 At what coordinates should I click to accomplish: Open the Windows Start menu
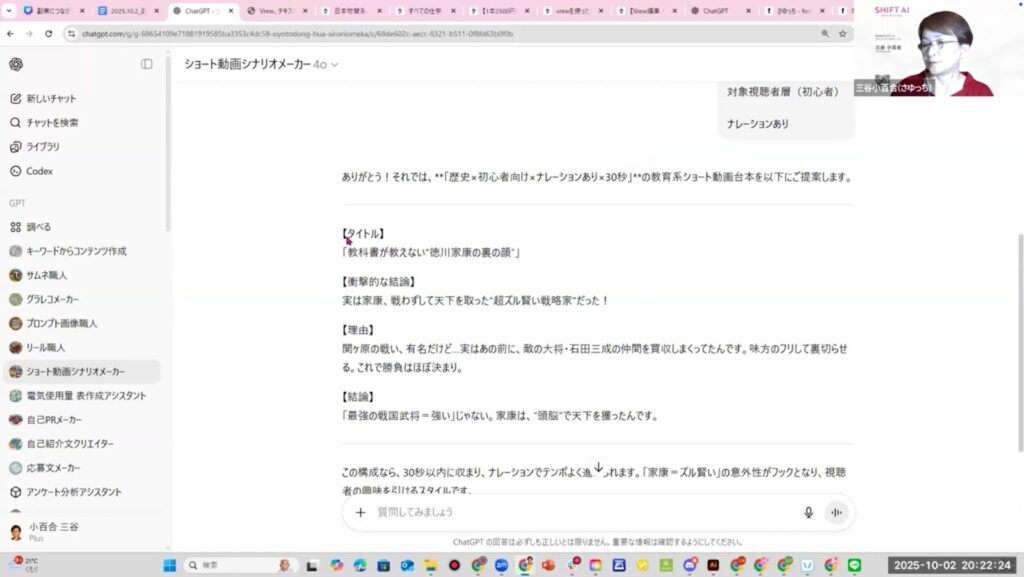[168, 565]
